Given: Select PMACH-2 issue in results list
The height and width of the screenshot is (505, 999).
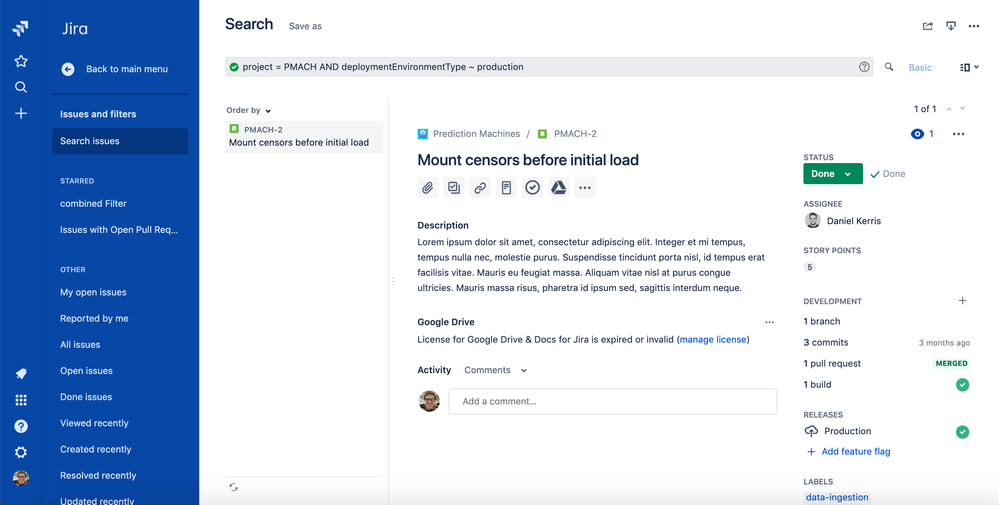Looking at the screenshot, I should coord(304,136).
